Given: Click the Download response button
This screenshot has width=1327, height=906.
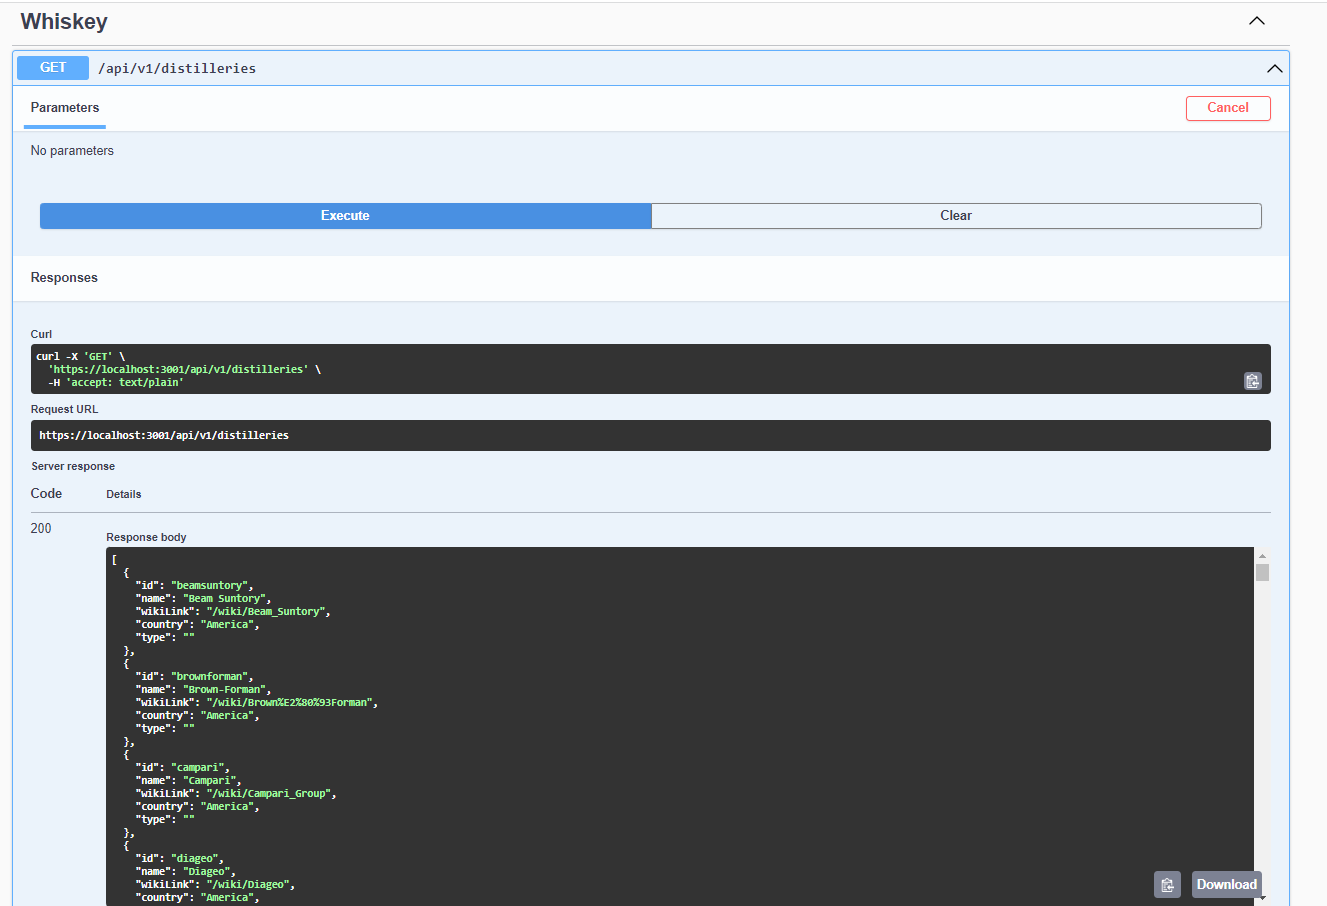Looking at the screenshot, I should coord(1227,885).
